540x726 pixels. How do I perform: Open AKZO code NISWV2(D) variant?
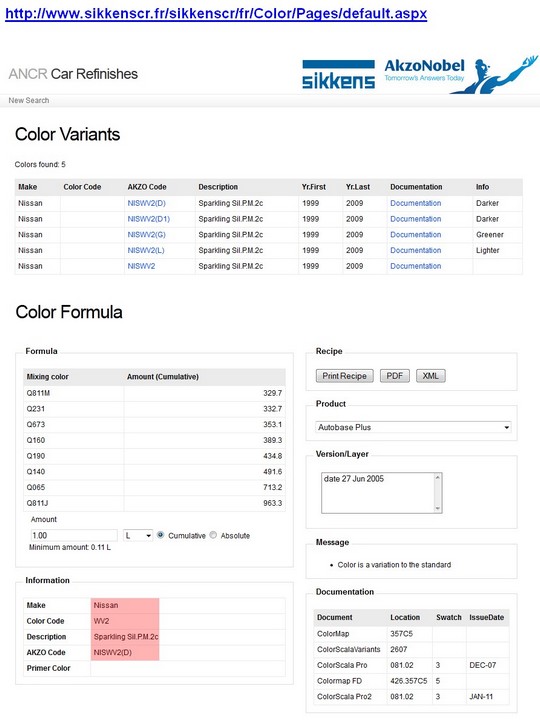point(146,203)
